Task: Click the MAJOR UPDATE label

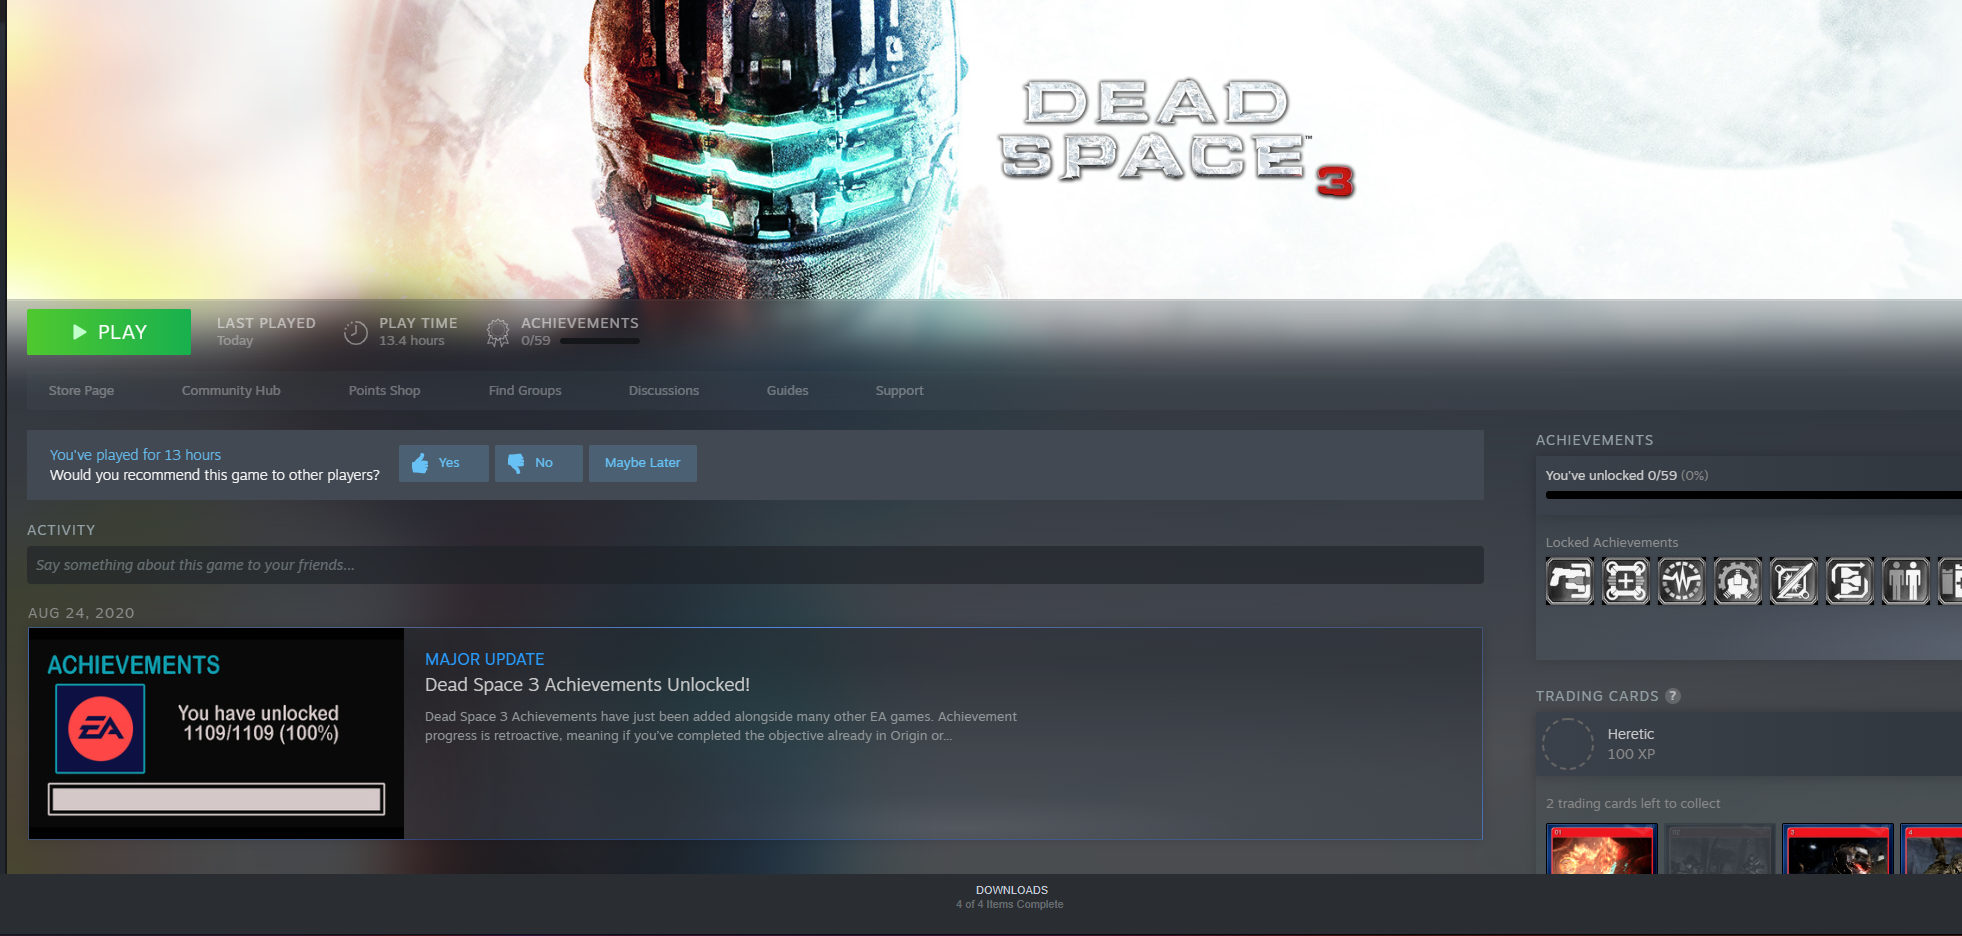Action: coord(484,659)
